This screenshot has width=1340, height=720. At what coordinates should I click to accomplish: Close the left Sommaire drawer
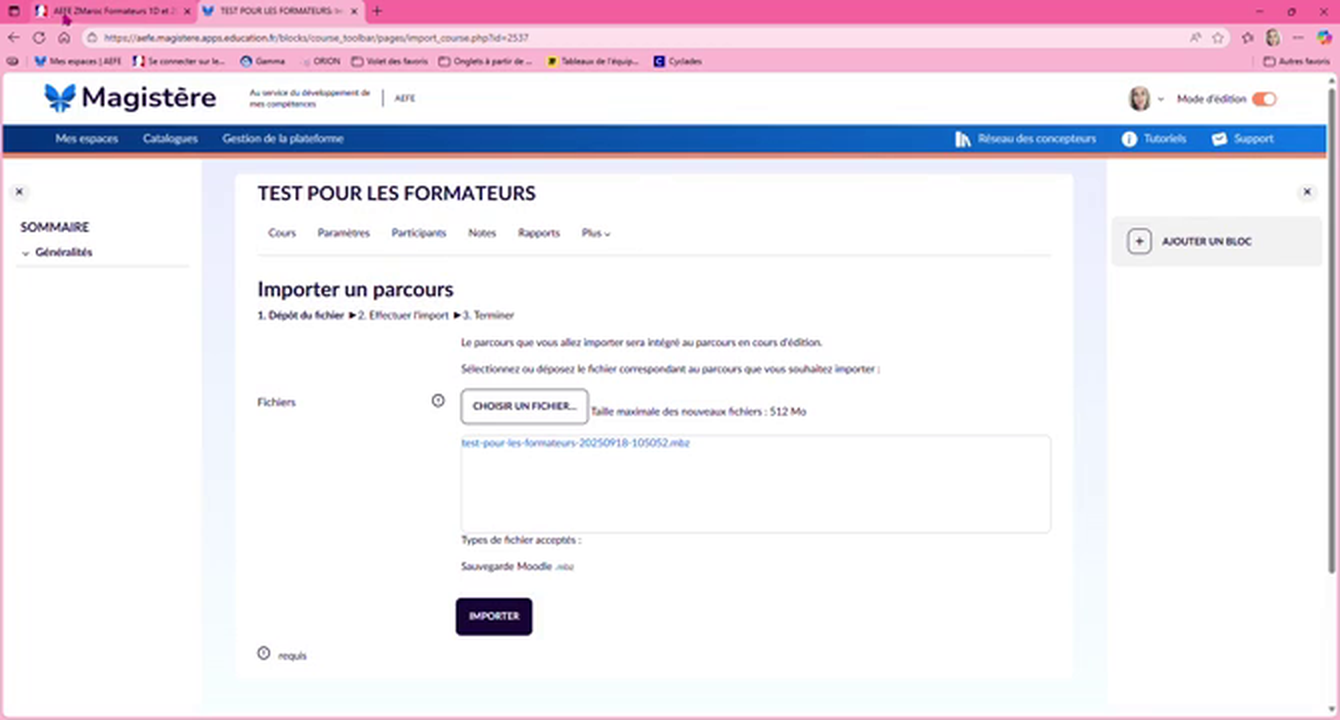click(19, 192)
